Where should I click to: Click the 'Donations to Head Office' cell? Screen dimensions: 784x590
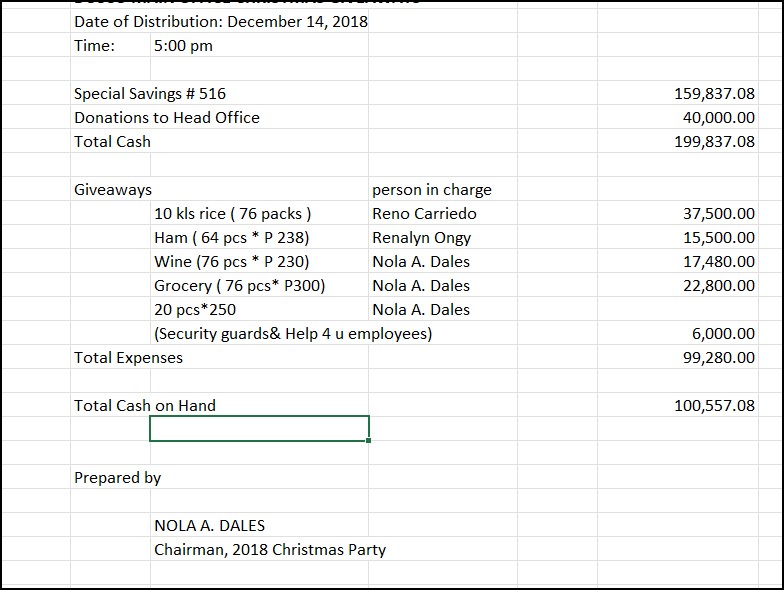point(167,118)
